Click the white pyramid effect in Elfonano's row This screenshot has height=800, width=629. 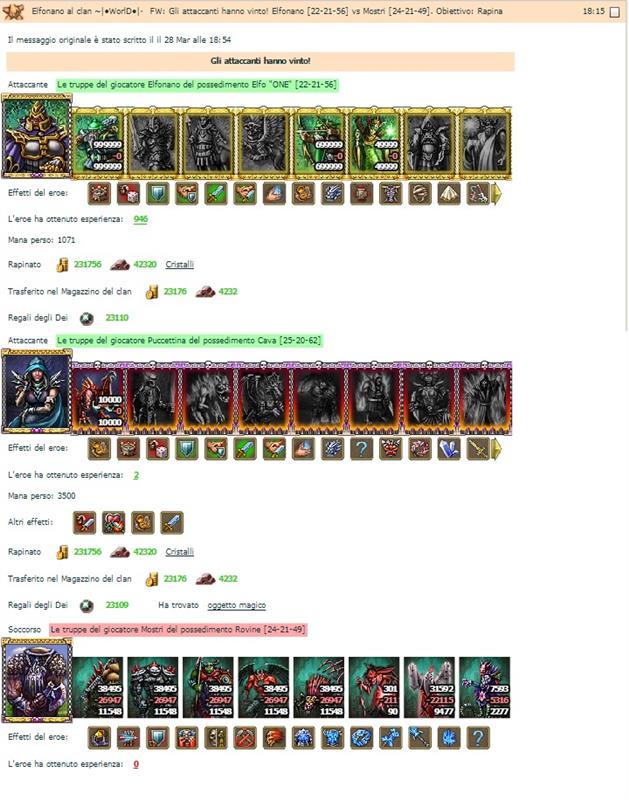(x=449, y=194)
